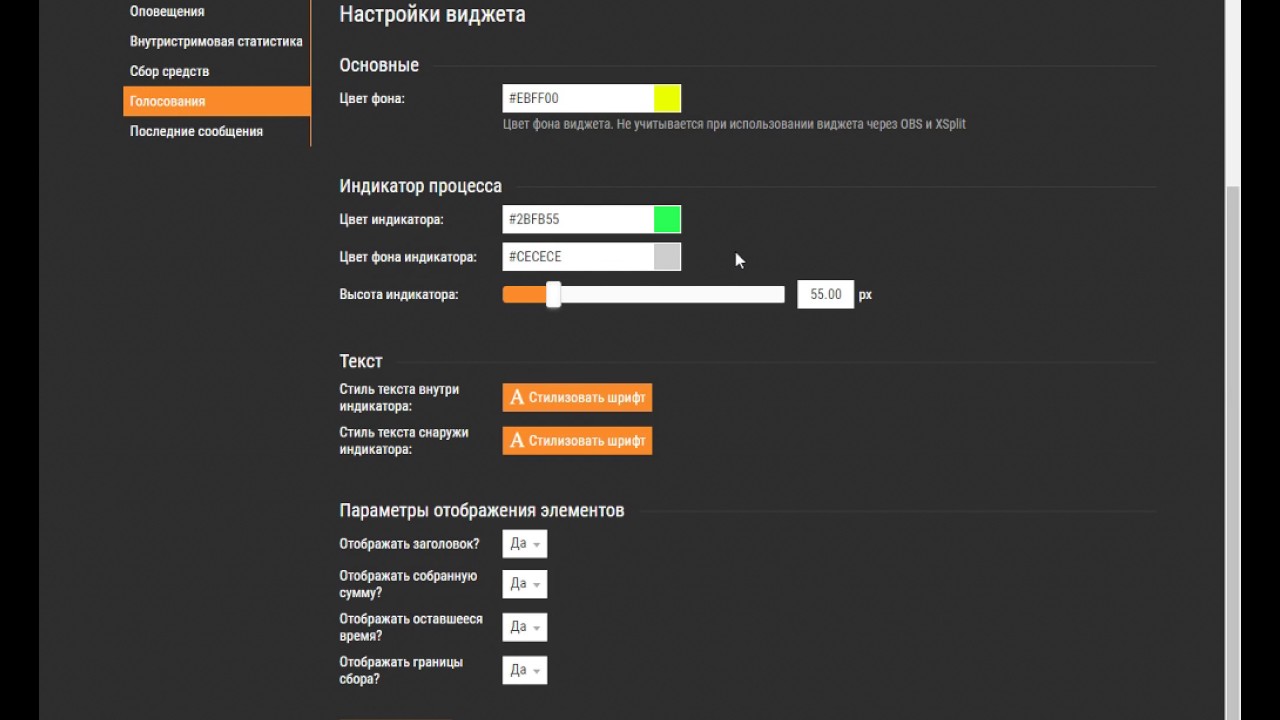Select the Голосования sidebar item

(216, 101)
